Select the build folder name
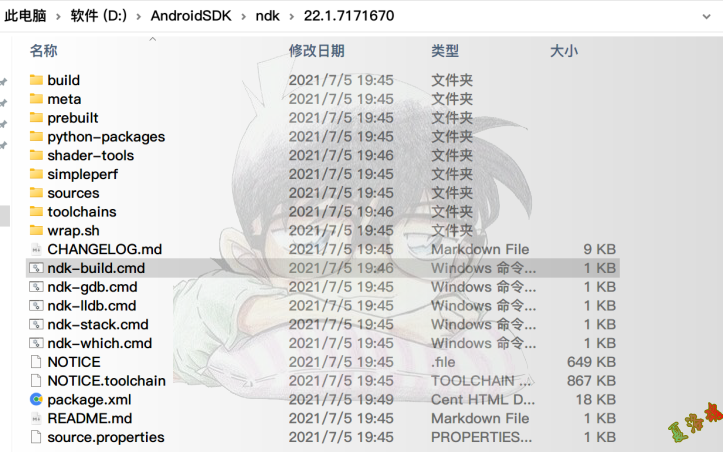Viewport: 723px width, 452px height. tap(64, 80)
